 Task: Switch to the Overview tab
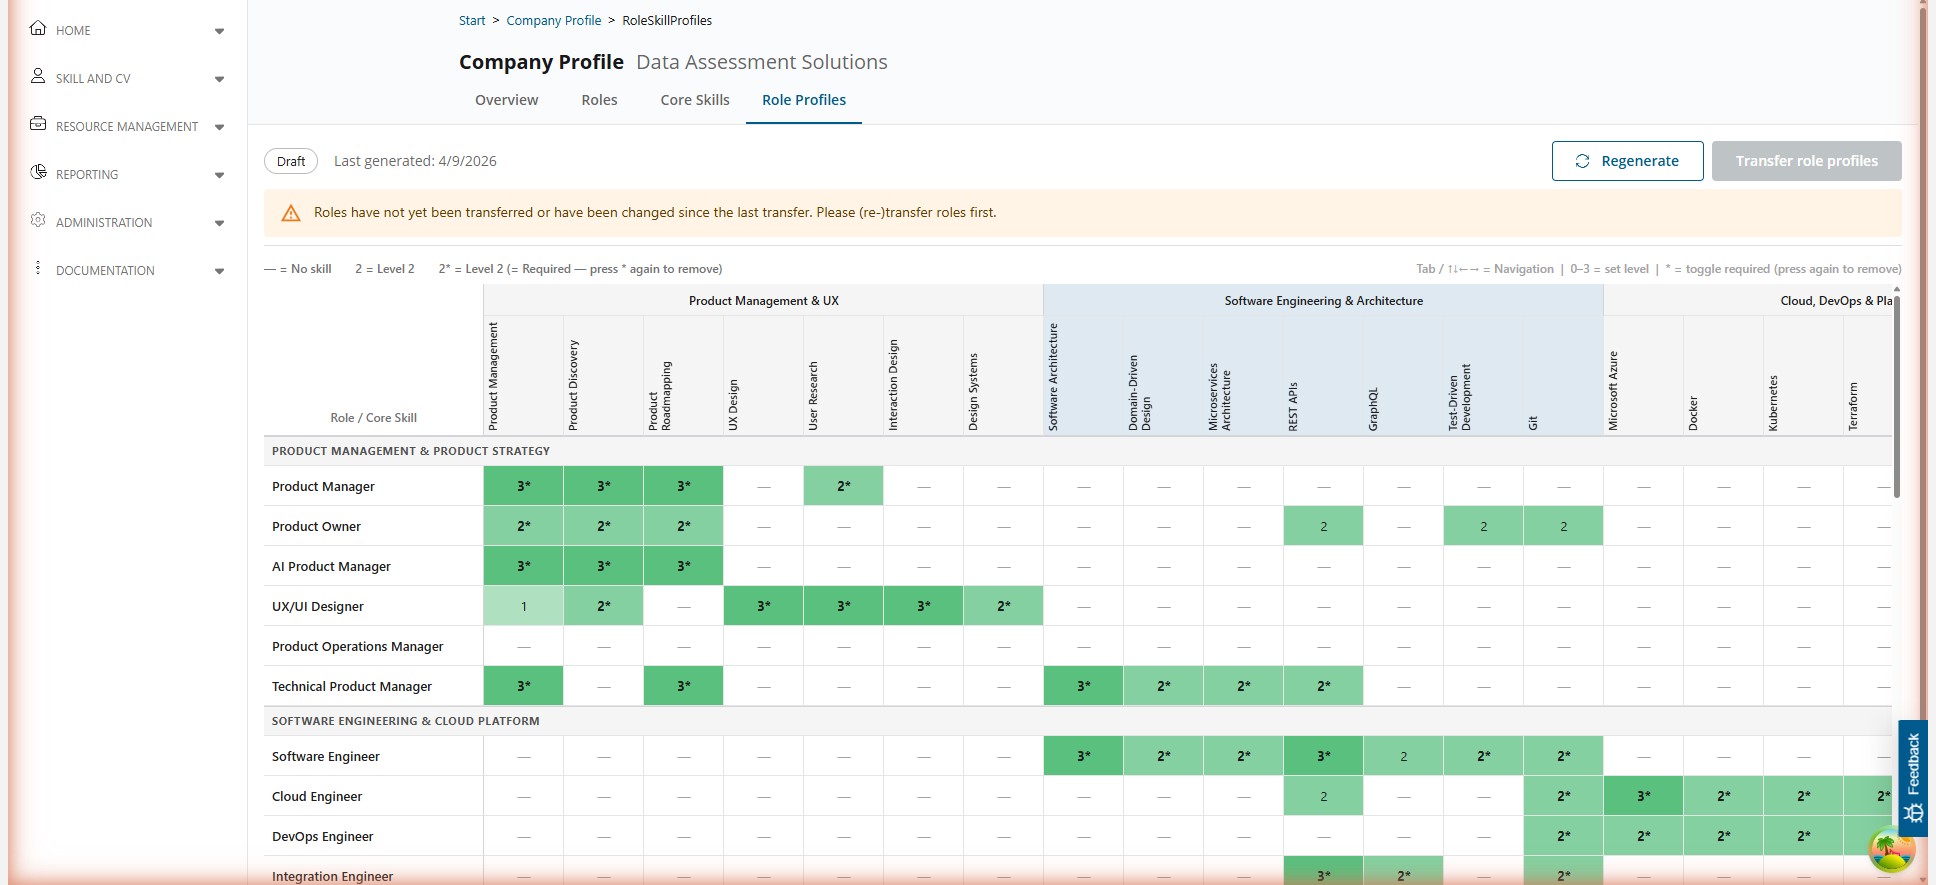point(506,100)
